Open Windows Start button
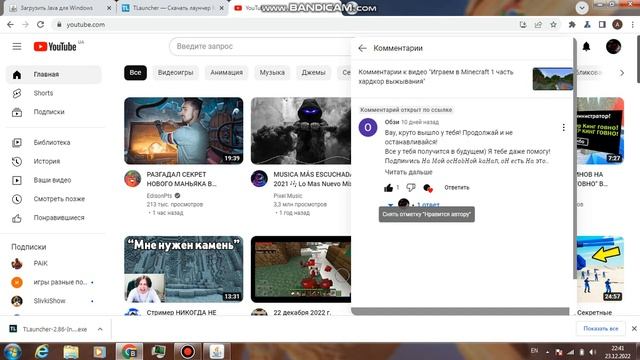 click(x=12, y=351)
